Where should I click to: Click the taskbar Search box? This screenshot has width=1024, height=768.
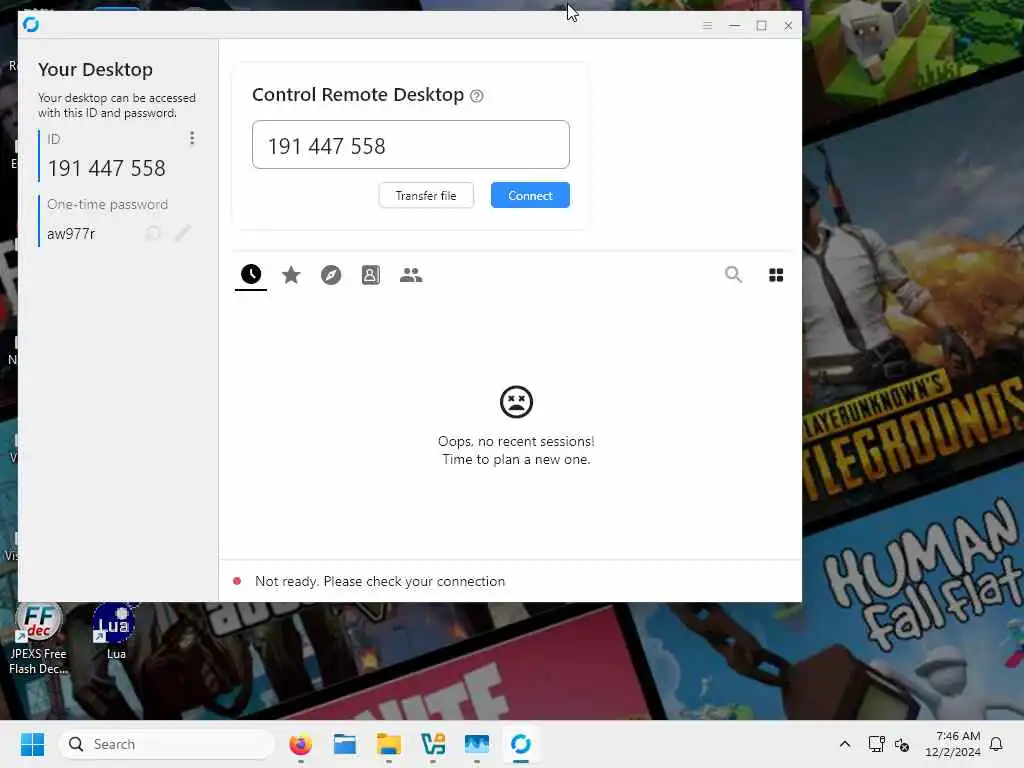point(167,744)
